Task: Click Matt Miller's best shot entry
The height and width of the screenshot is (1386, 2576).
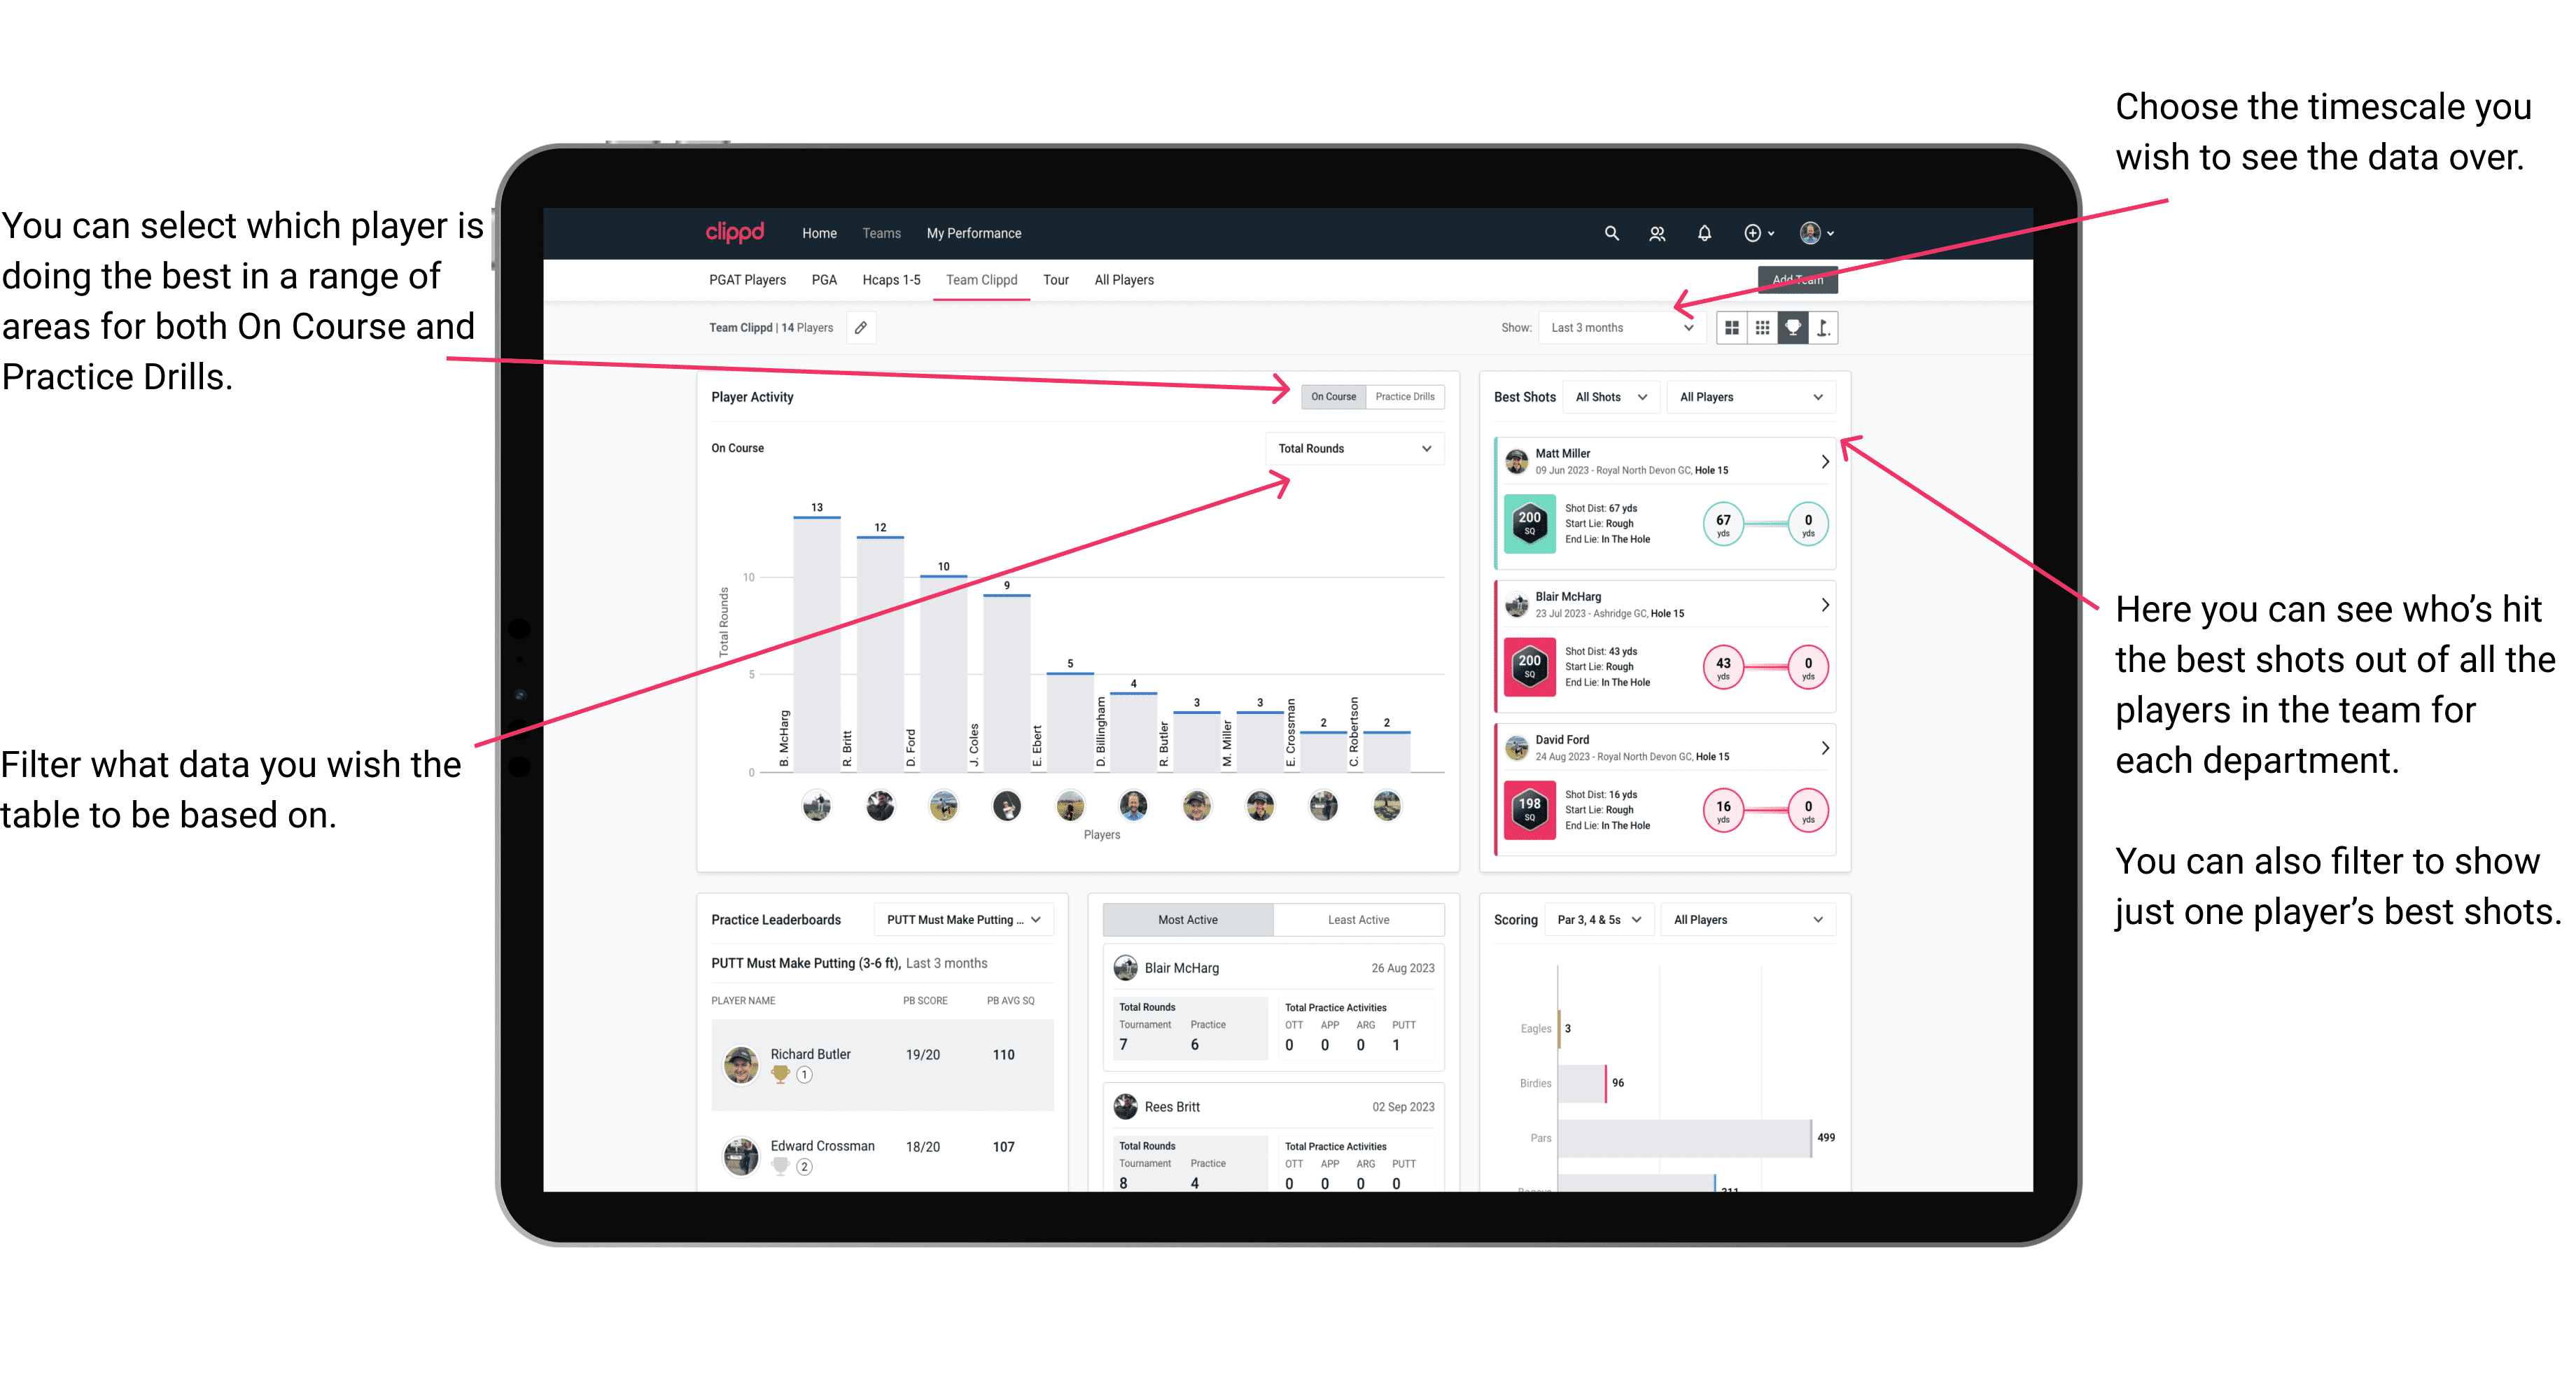Action: pos(1663,502)
